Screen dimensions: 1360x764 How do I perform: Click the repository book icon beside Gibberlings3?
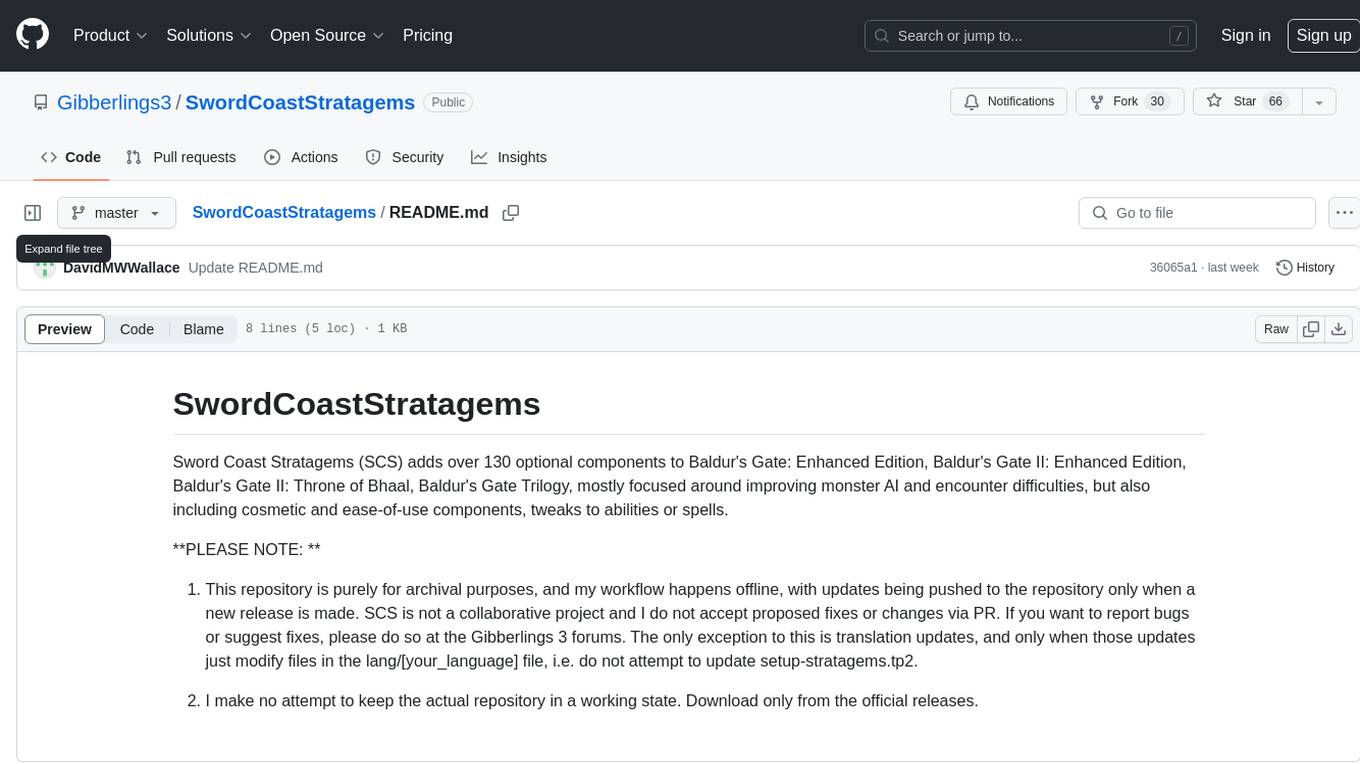tap(40, 102)
